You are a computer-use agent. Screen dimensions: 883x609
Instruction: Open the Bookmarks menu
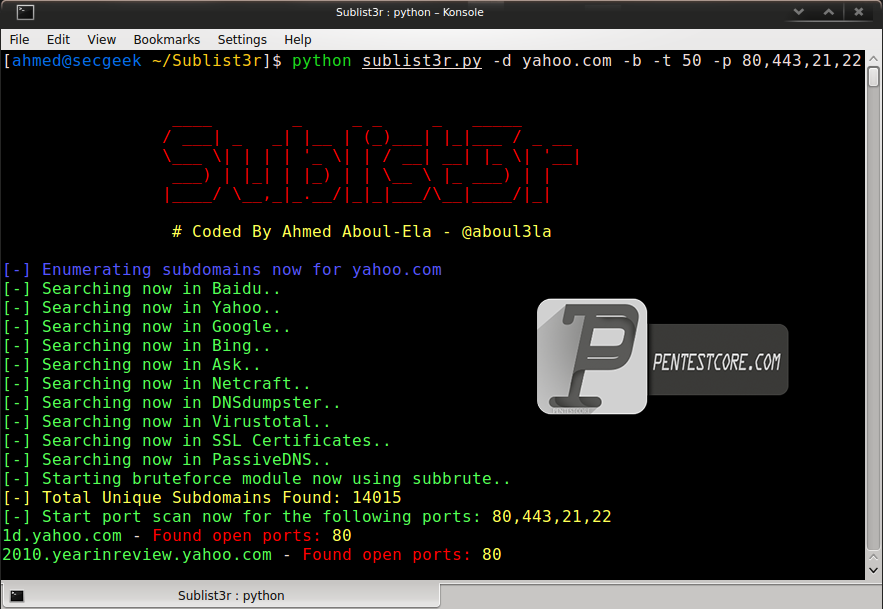pyautogui.click(x=167, y=39)
